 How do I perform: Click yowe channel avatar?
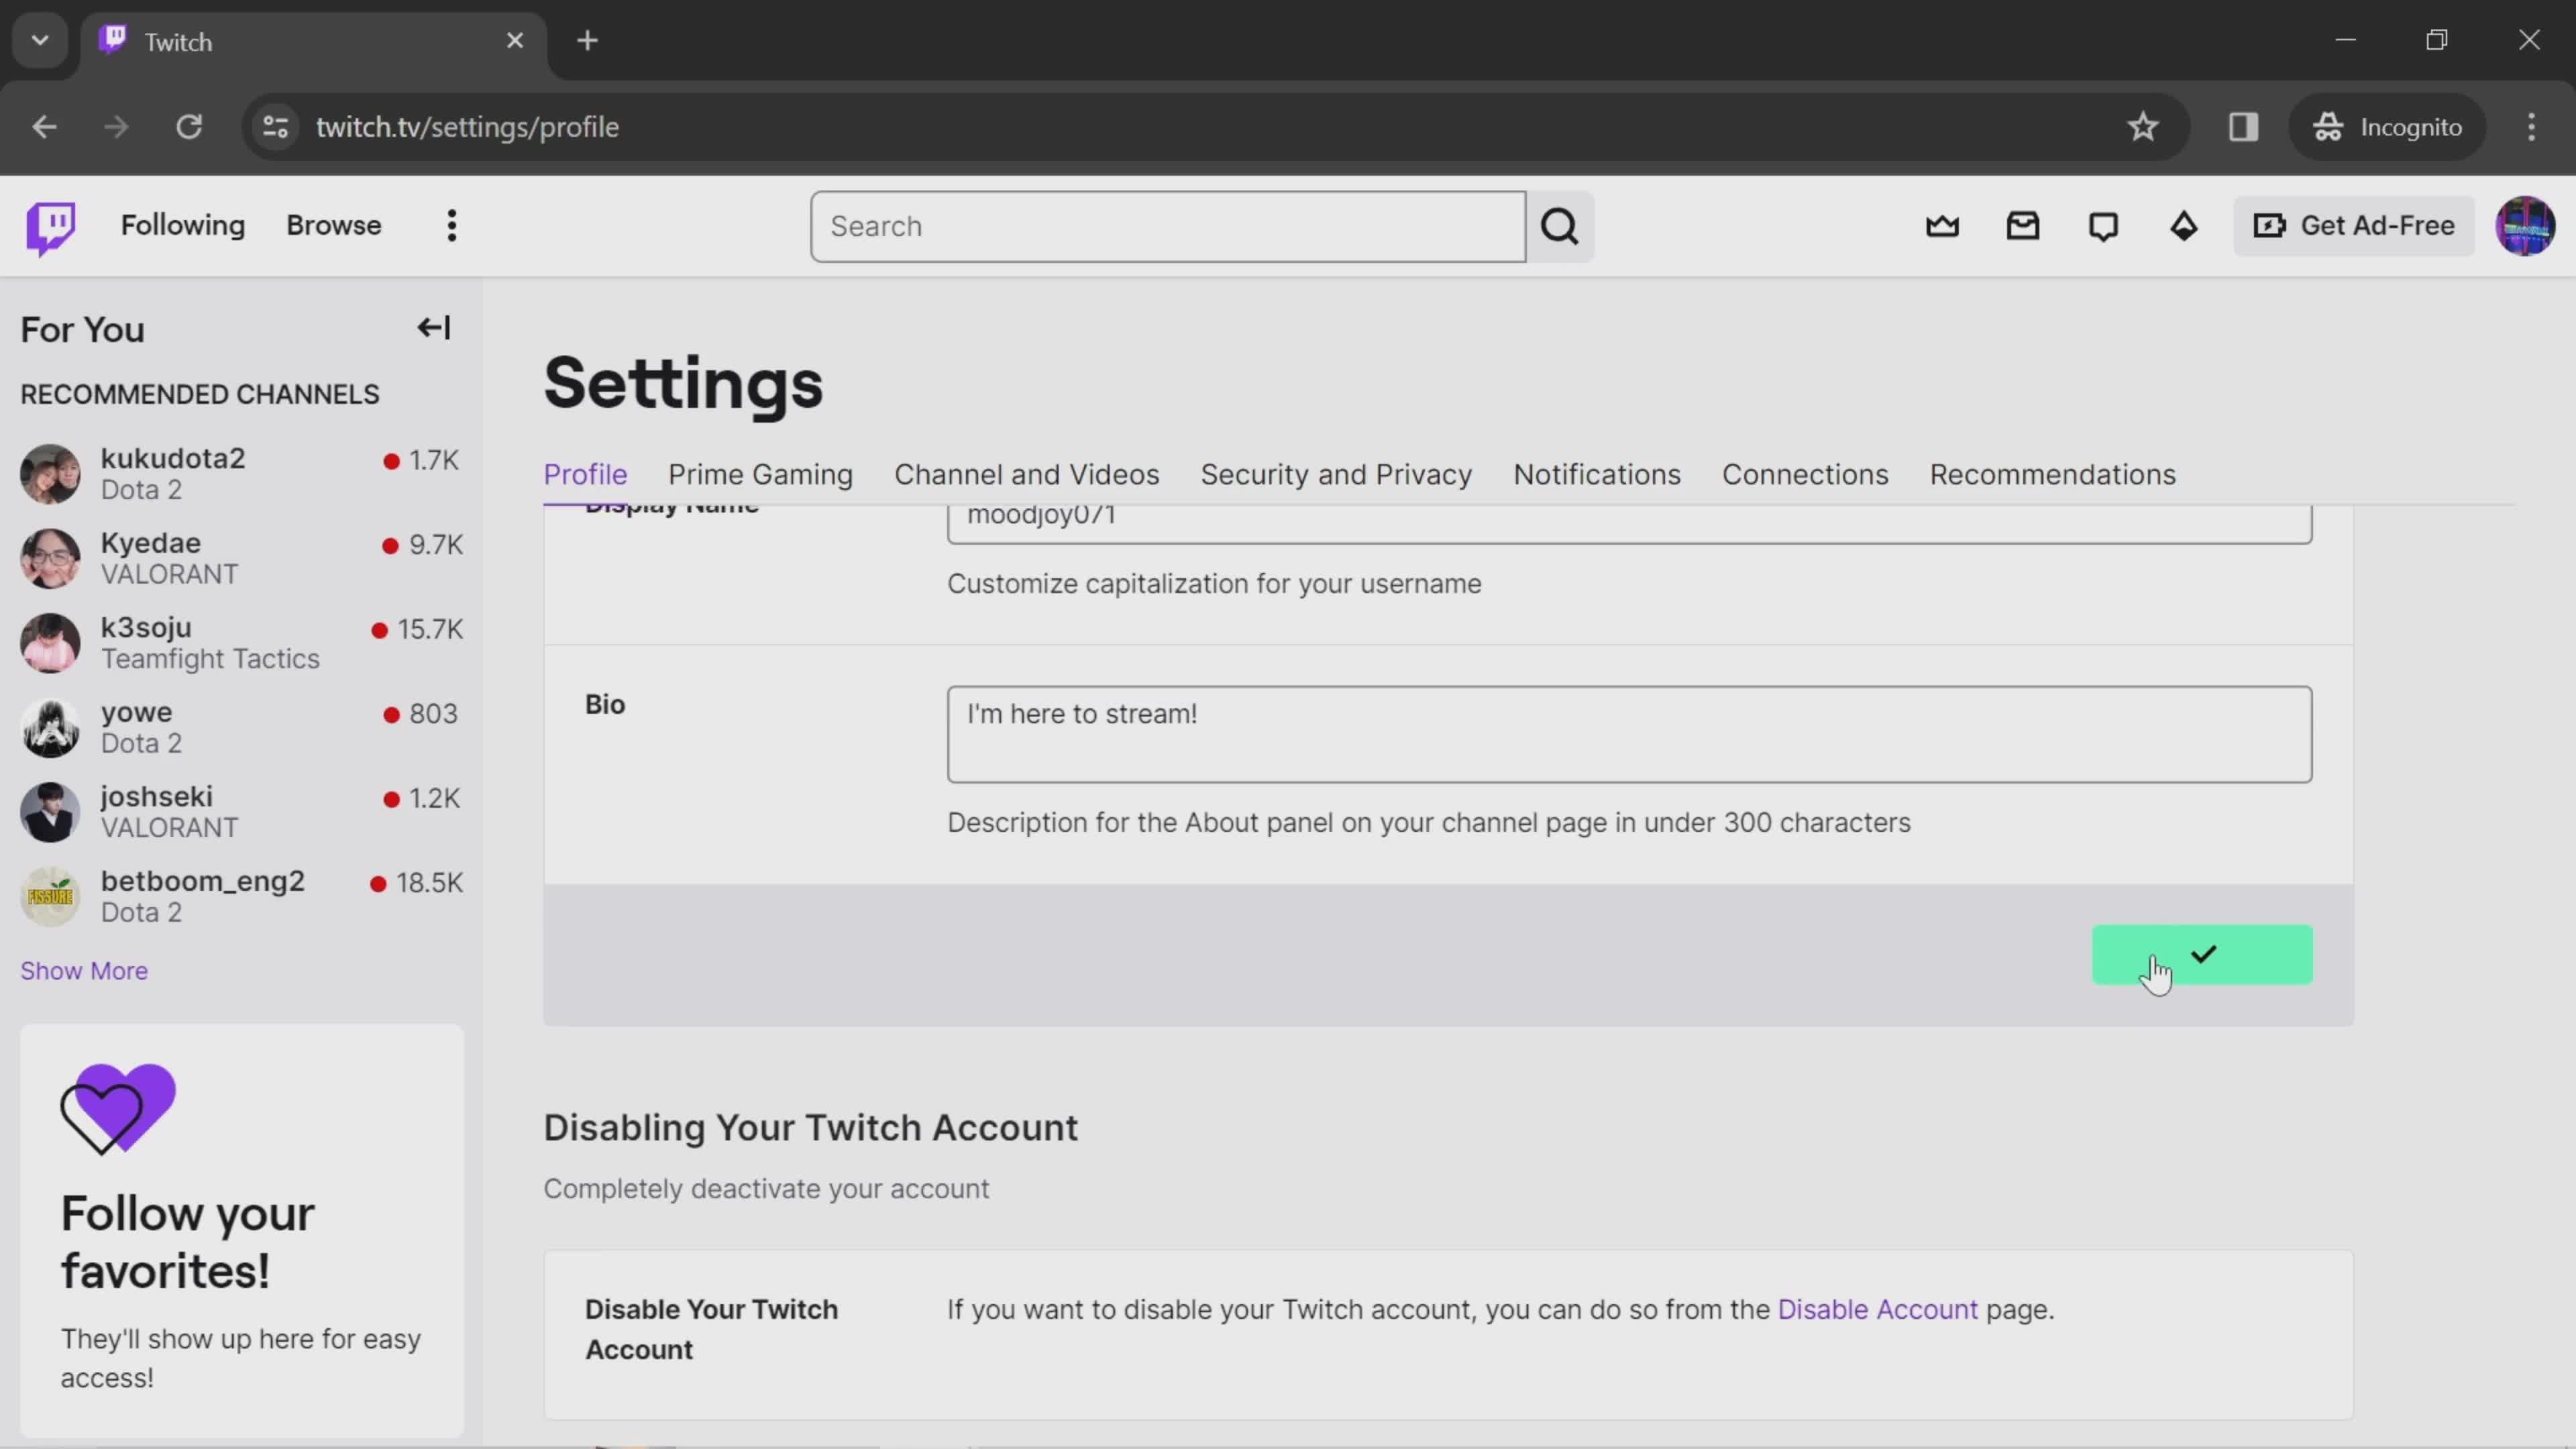50,727
